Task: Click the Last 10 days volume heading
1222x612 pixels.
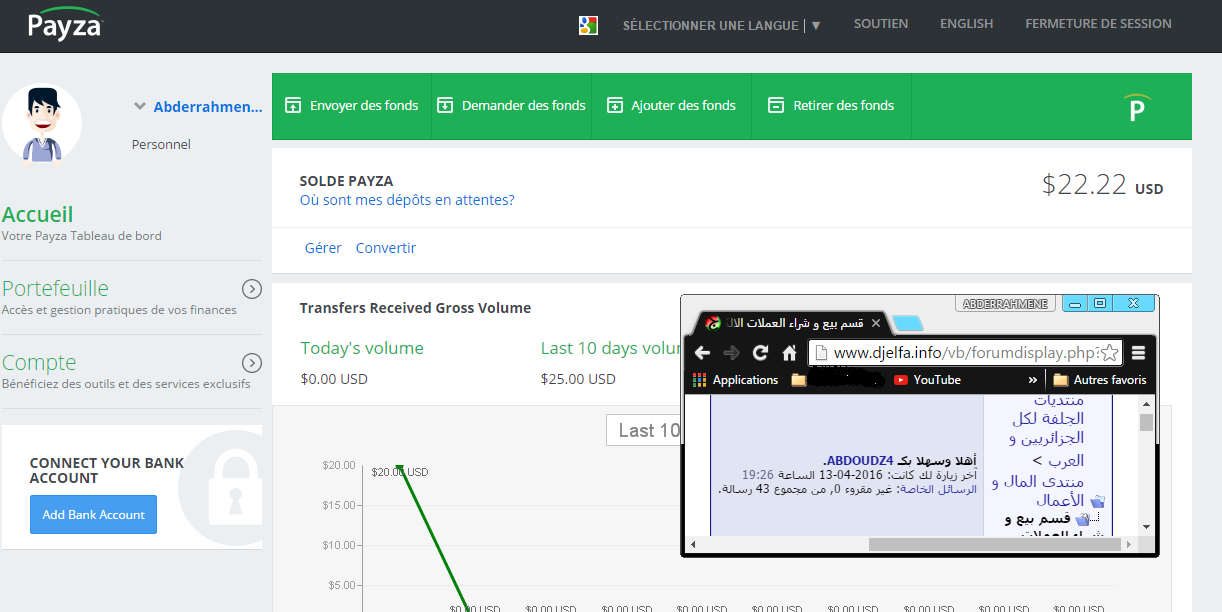Action: [x=611, y=348]
